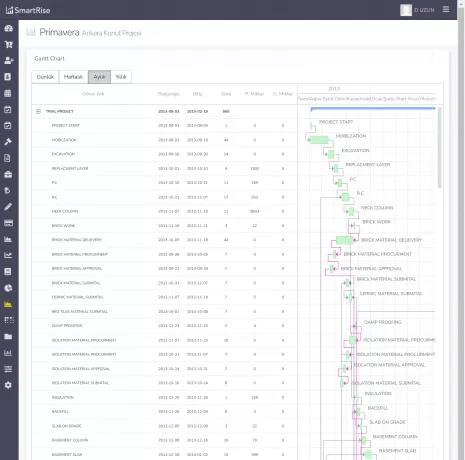Open the line chart sidebar icon
Screen dimensions: 465x460
click(x=8, y=255)
